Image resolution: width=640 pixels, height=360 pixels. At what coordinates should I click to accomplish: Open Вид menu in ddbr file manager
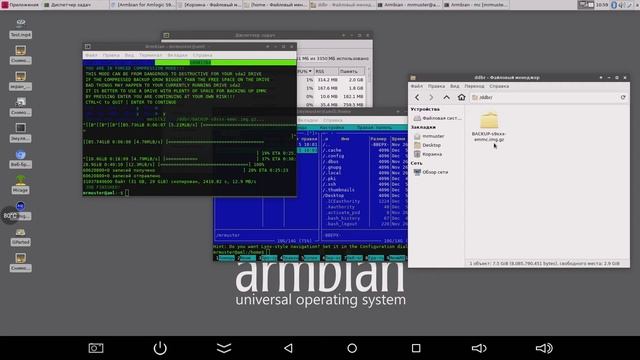(454, 86)
